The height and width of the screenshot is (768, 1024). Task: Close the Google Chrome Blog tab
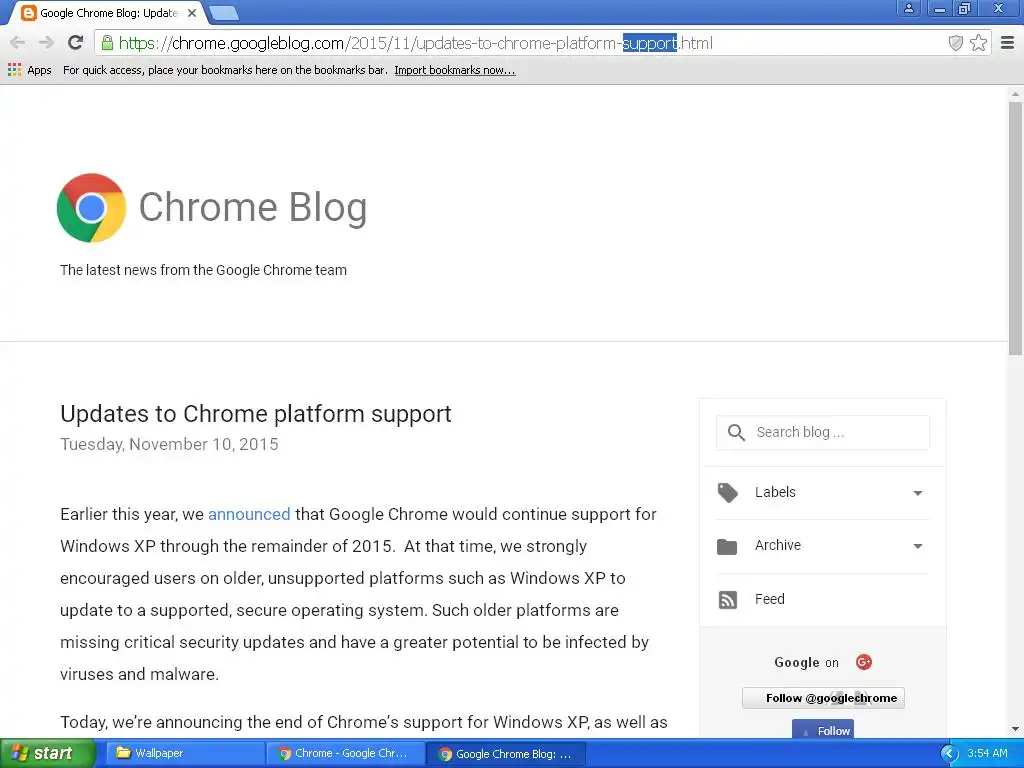coord(192,13)
